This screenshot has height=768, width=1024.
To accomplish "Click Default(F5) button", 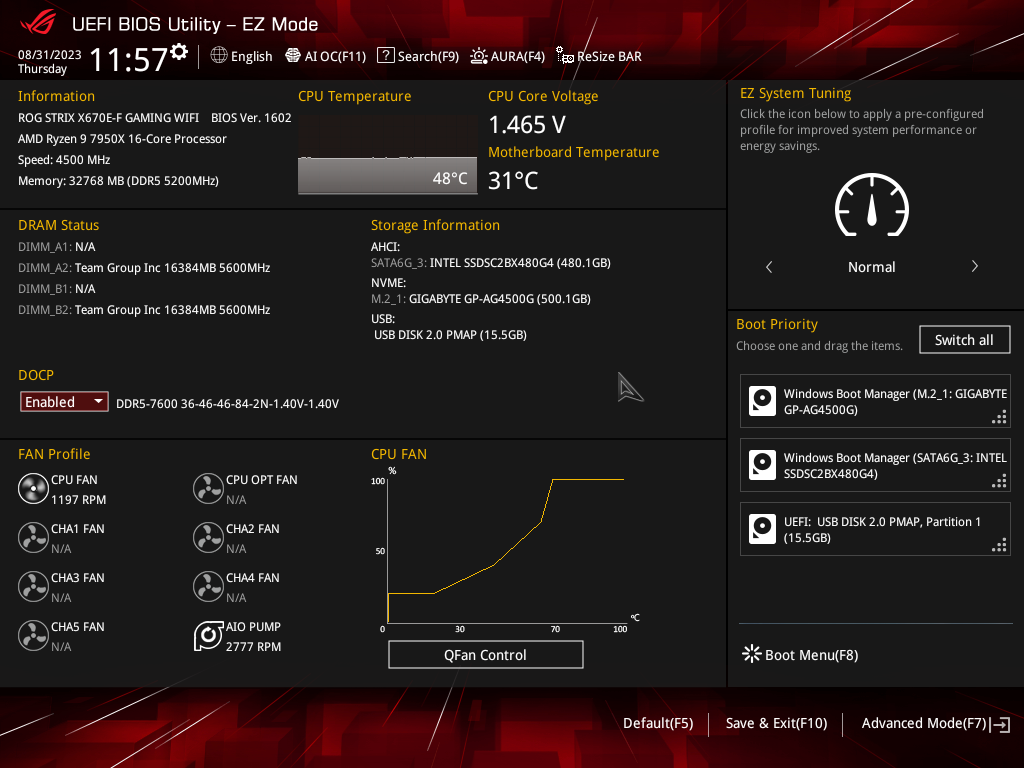I will coord(658,723).
